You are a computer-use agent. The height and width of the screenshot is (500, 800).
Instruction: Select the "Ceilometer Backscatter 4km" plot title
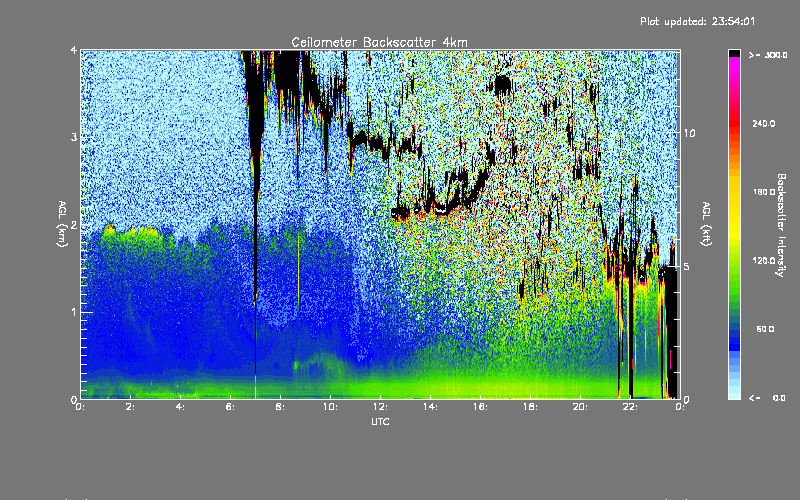tap(379, 42)
